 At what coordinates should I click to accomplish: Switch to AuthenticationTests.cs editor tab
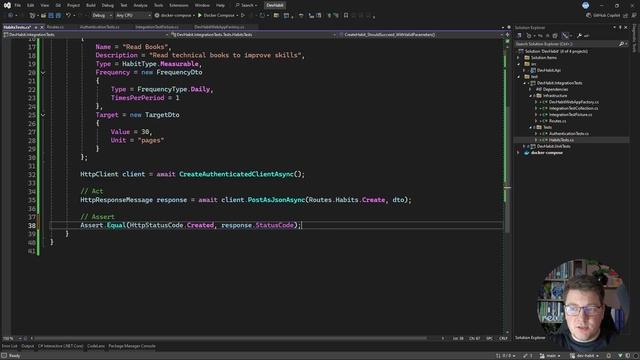tap(100, 27)
